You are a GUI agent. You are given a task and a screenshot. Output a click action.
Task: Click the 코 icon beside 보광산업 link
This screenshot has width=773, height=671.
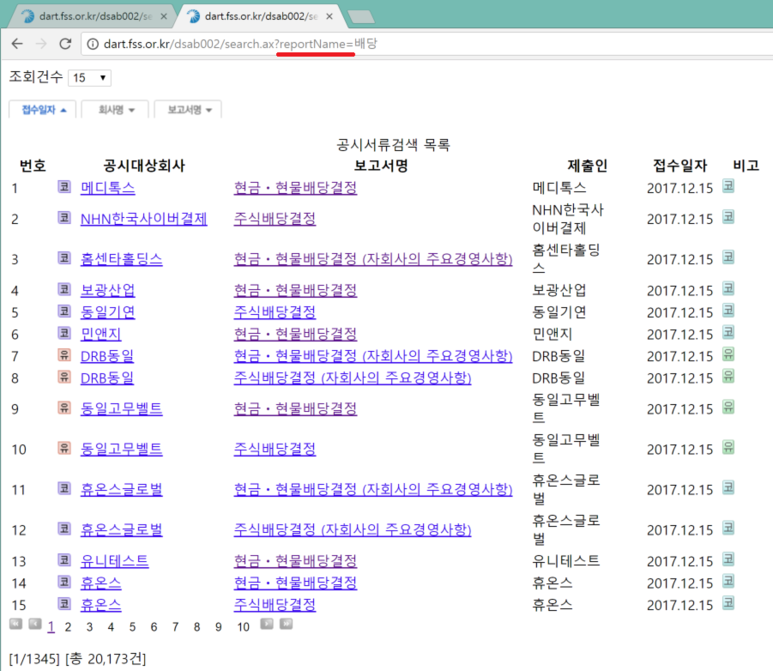(64, 289)
